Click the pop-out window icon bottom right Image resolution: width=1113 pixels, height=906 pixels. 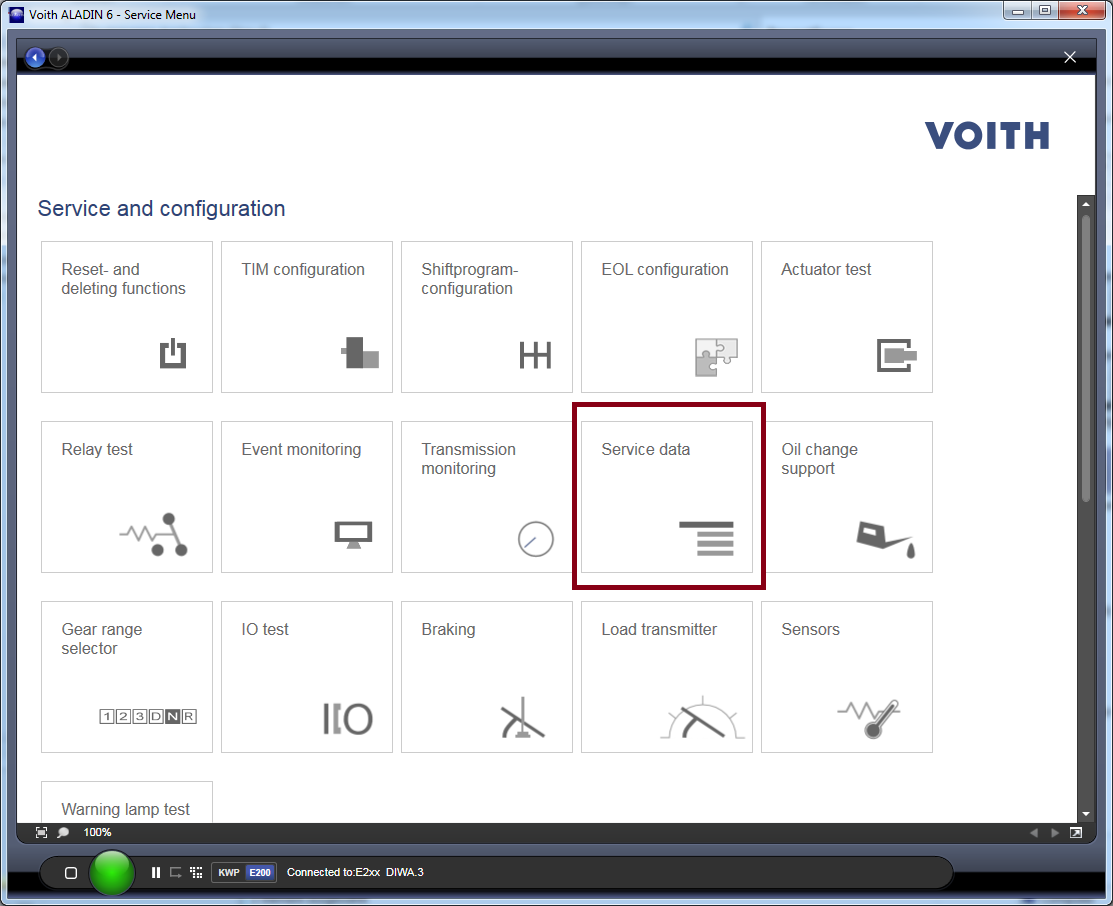pos(1076,833)
